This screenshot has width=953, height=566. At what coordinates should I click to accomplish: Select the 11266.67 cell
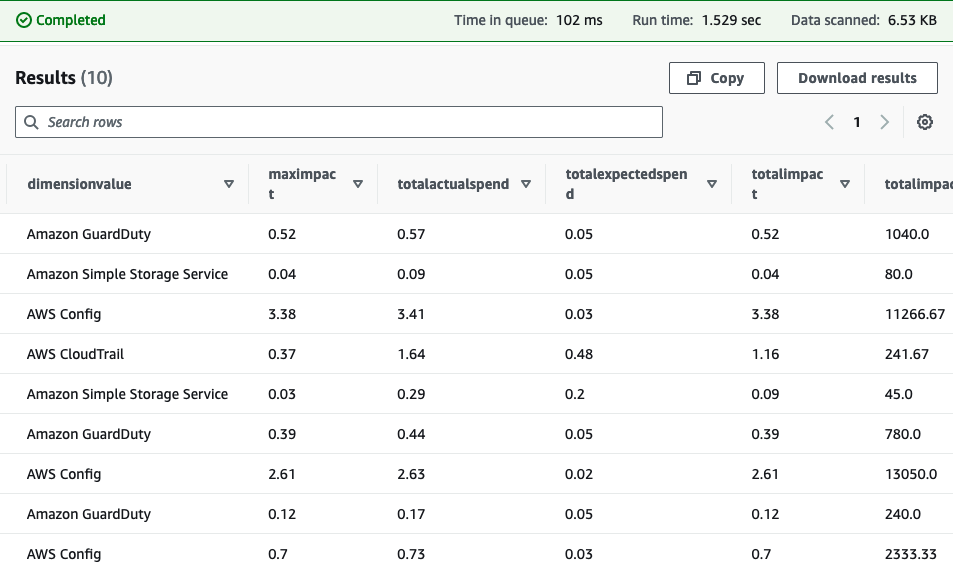915,314
